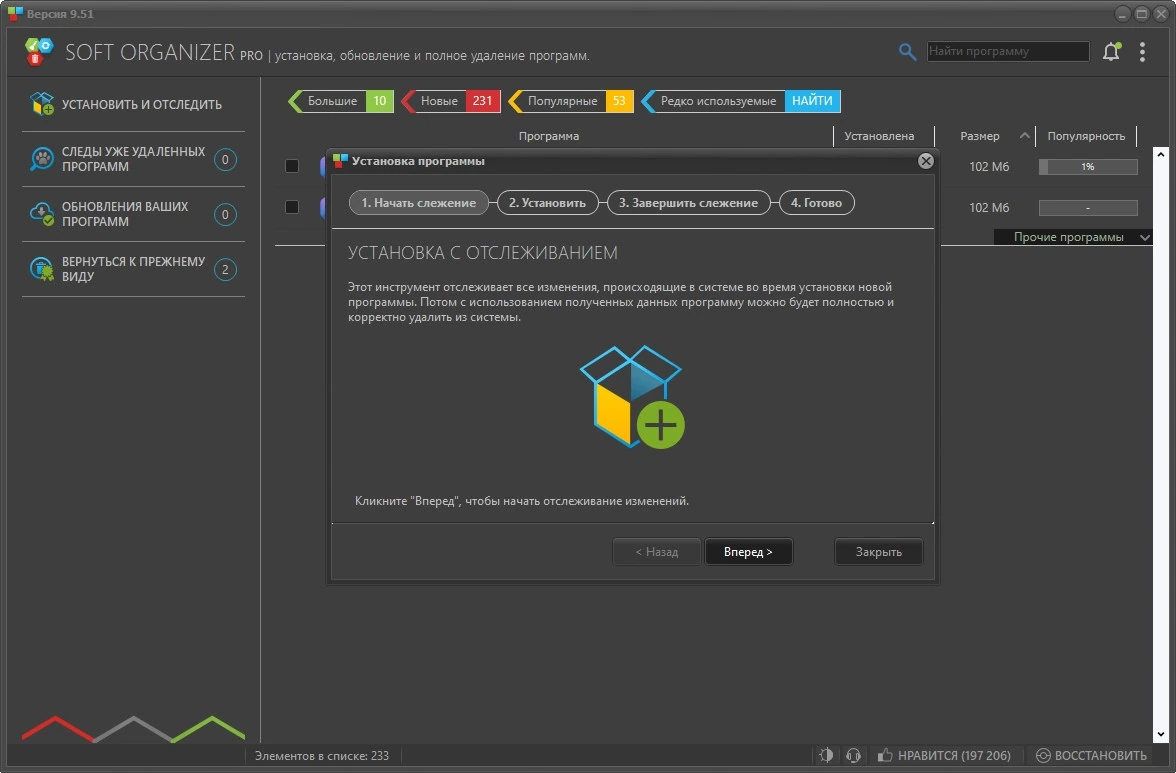Sort by the "Популярность" column header
This screenshot has width=1176, height=773.
pyautogui.click(x=1086, y=136)
